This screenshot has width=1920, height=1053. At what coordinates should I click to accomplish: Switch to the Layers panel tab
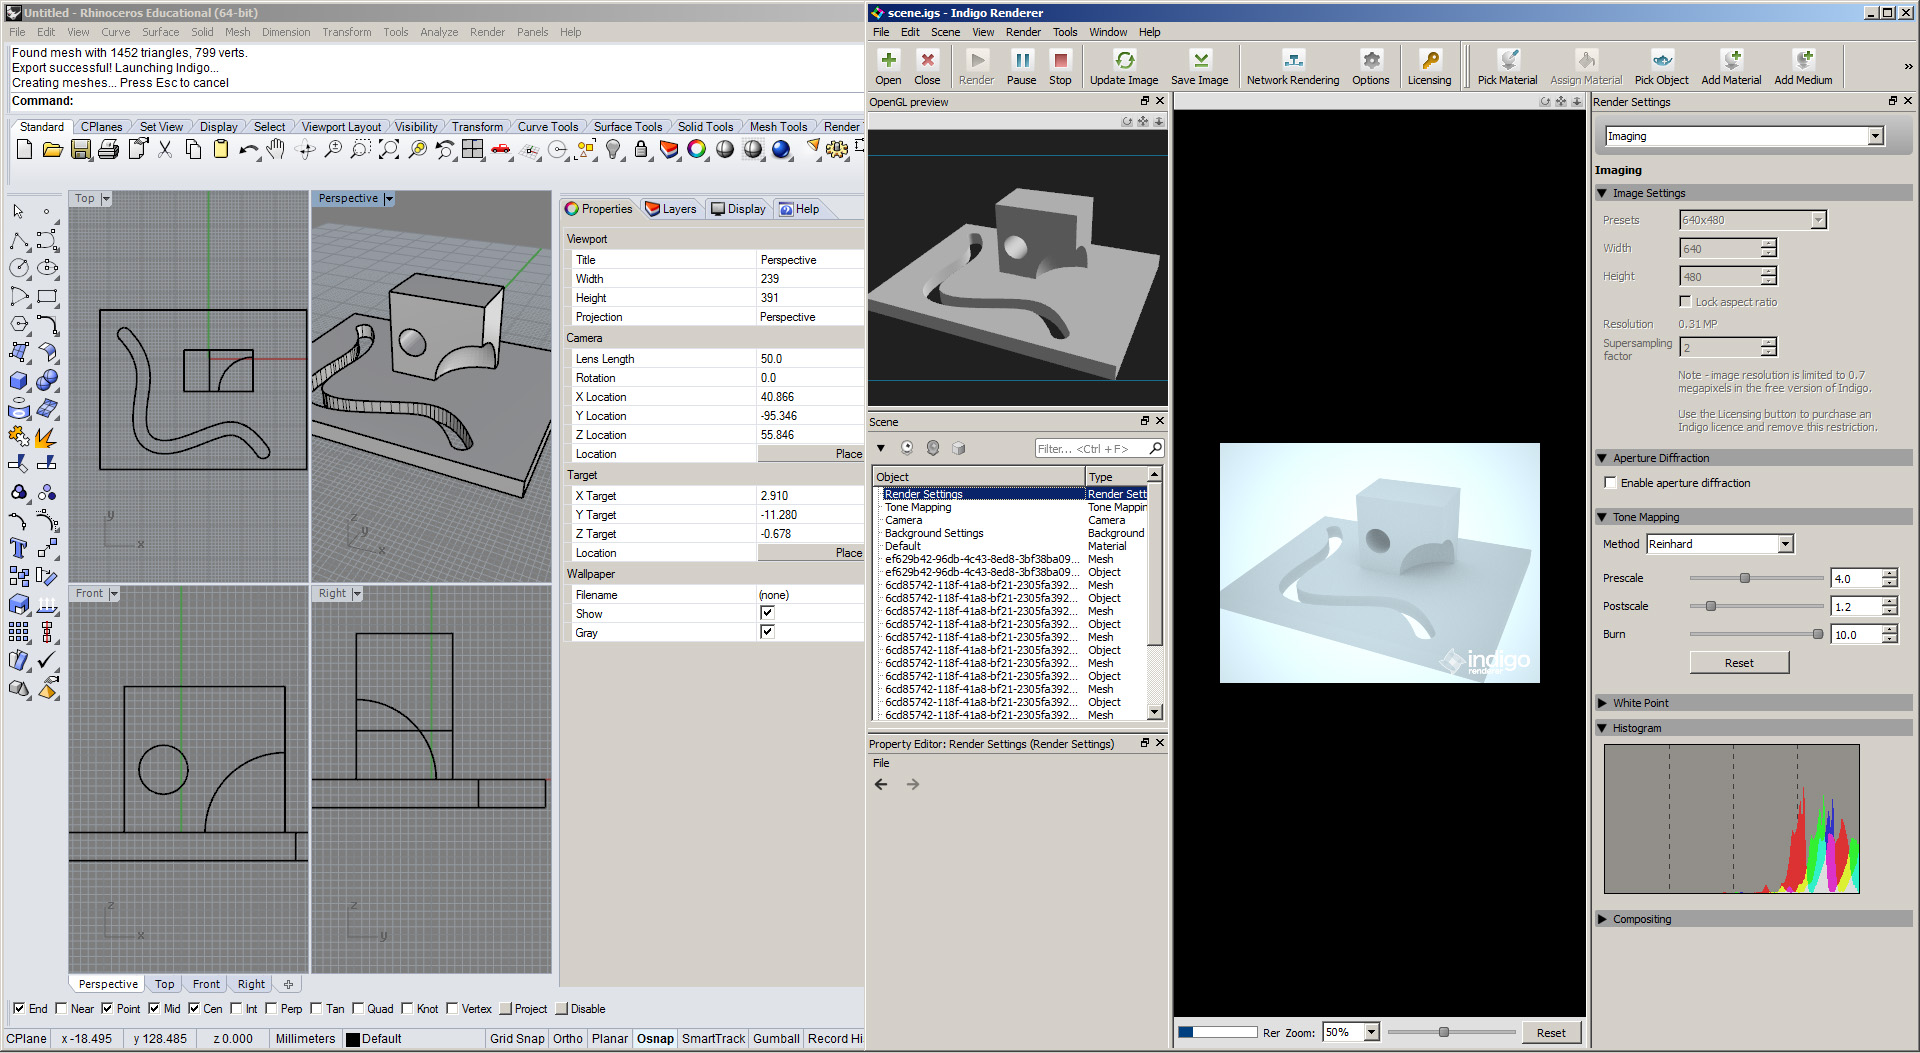coord(671,209)
